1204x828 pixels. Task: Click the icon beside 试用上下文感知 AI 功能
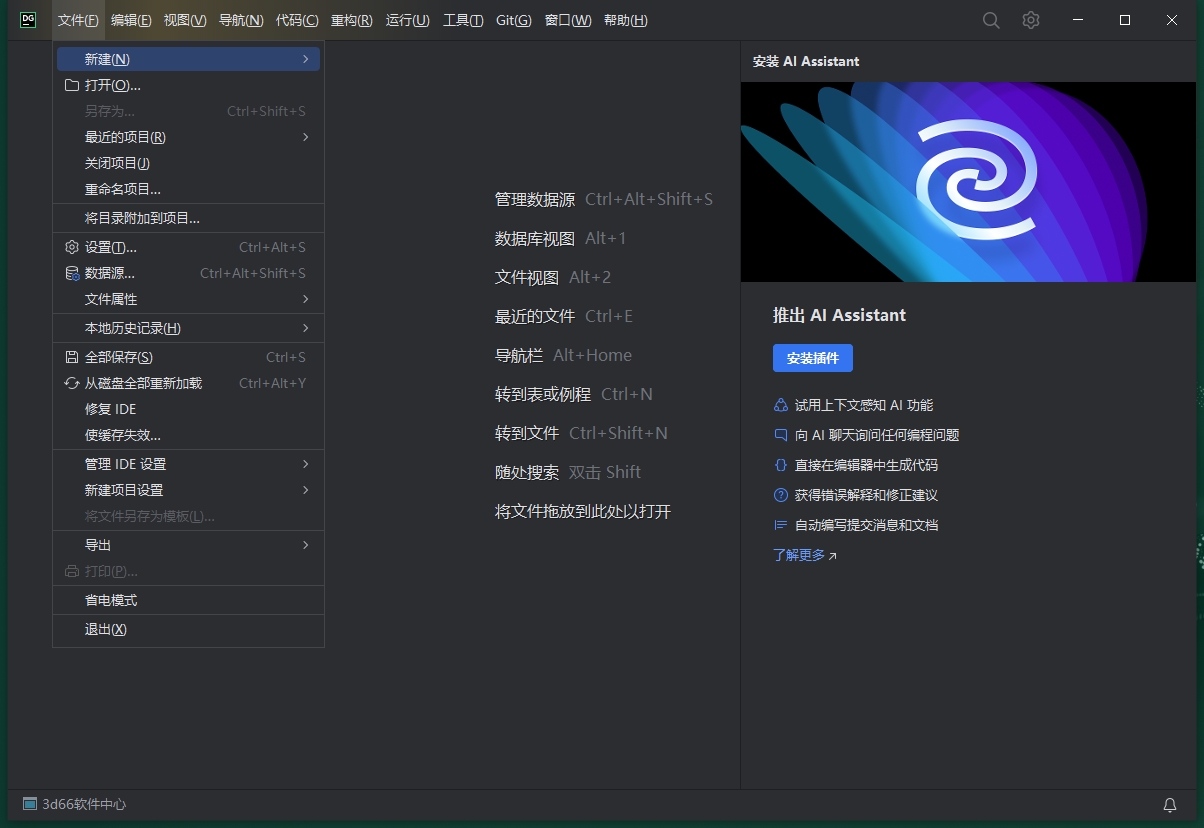coord(781,405)
